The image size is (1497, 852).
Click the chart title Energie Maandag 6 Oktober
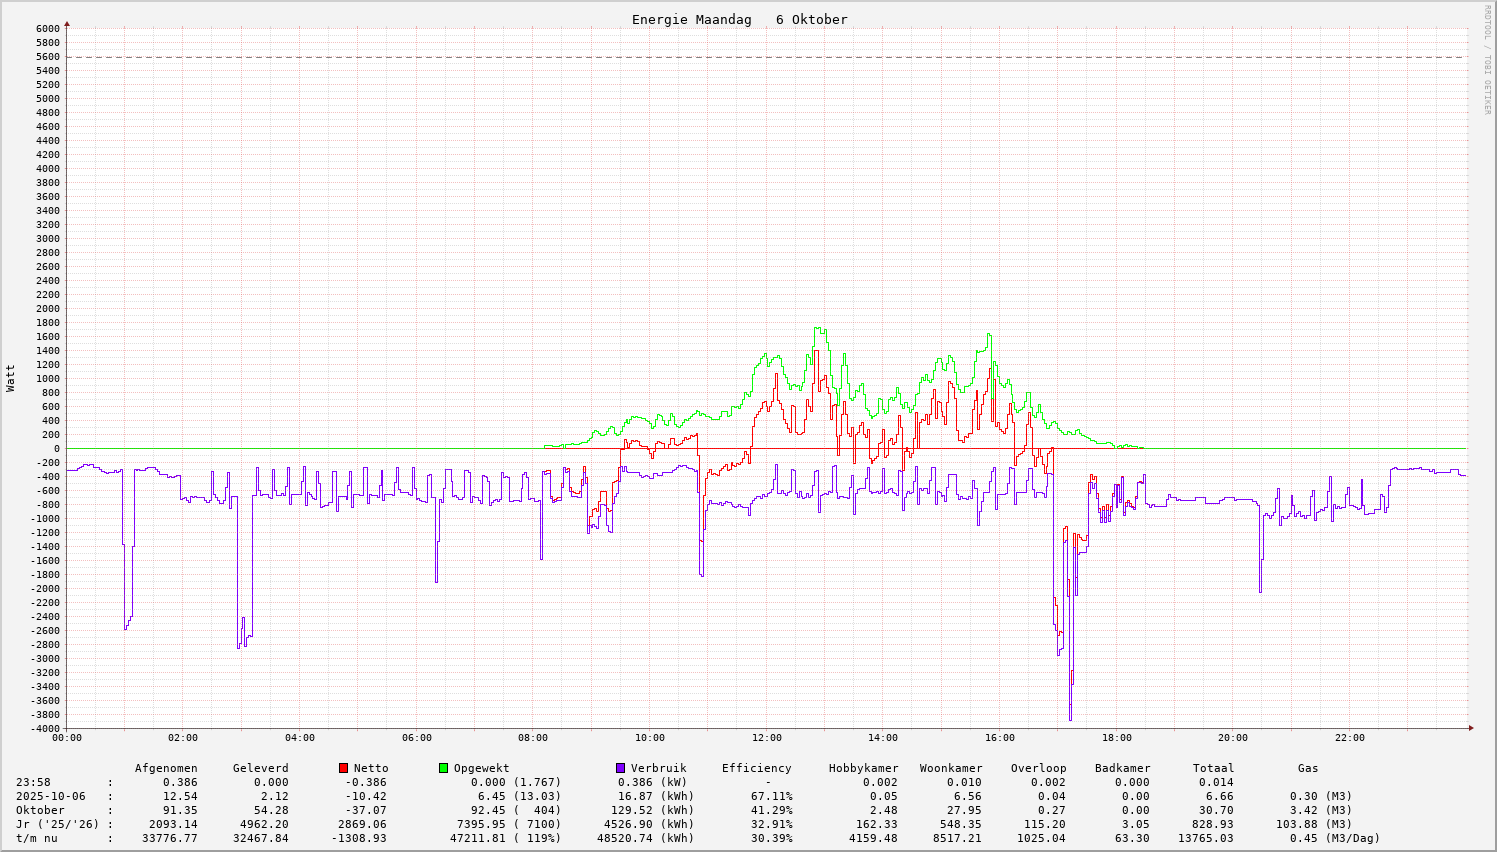pos(739,20)
